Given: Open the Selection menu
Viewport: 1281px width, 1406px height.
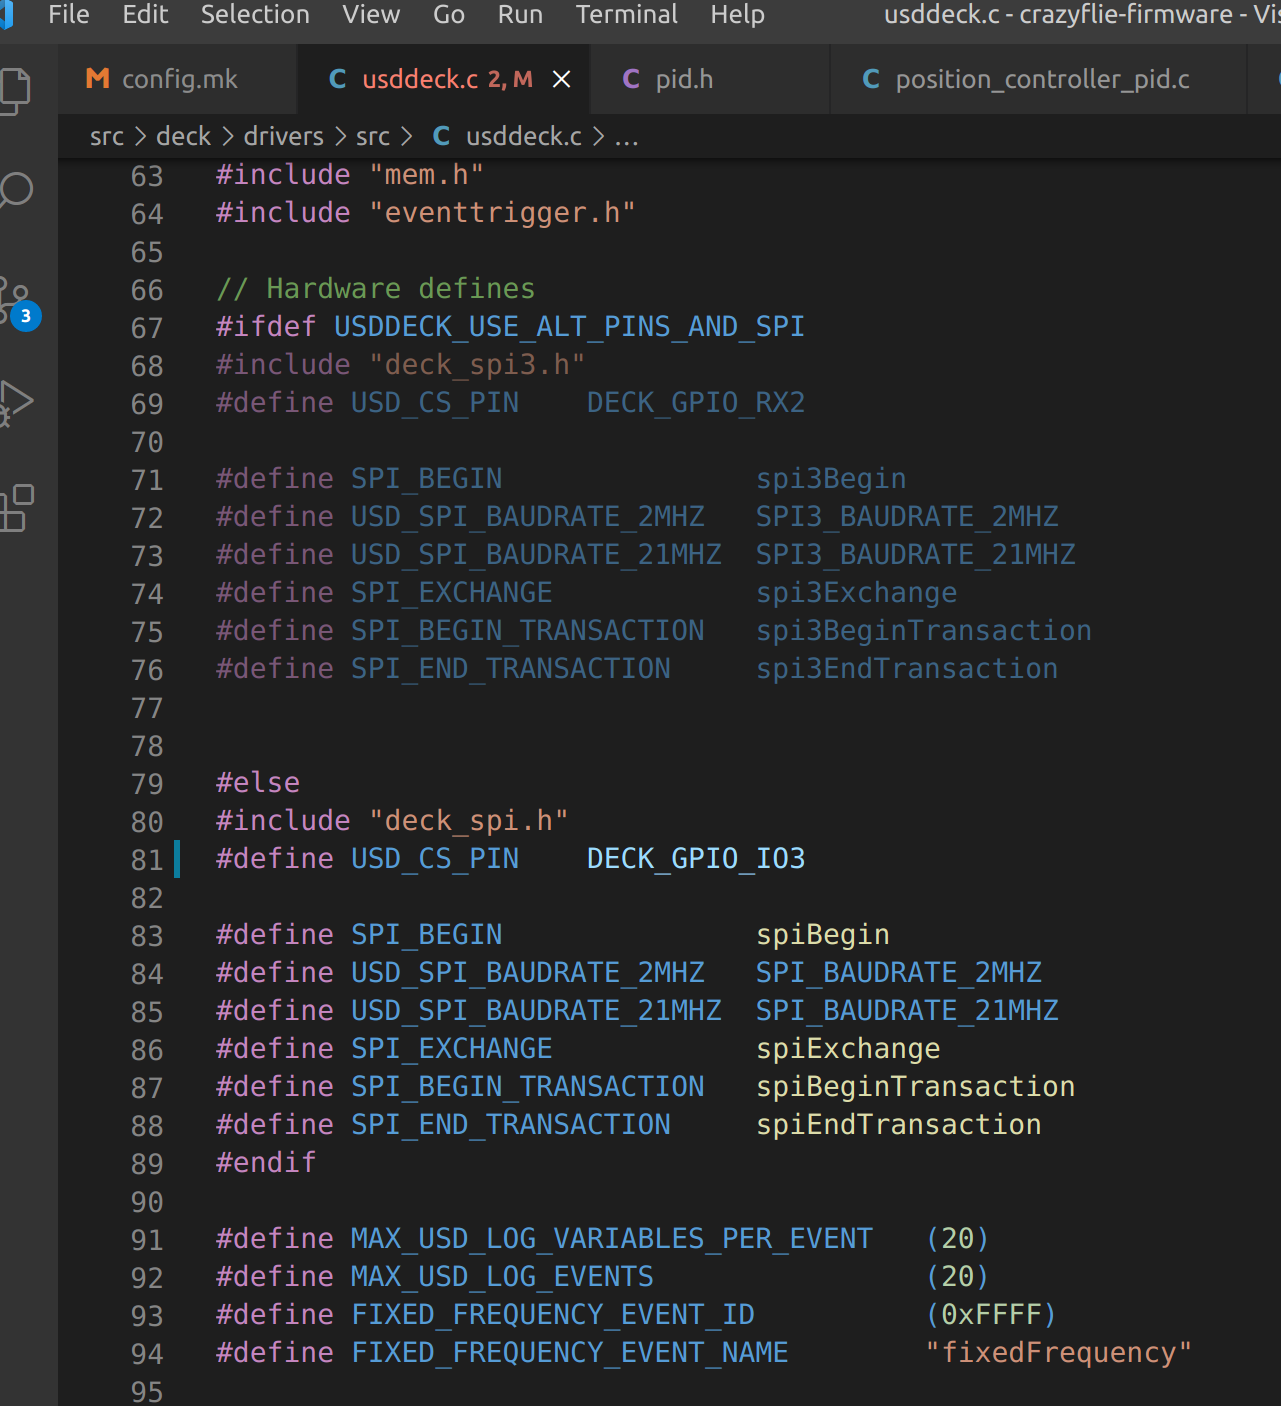Looking at the screenshot, I should 255,15.
